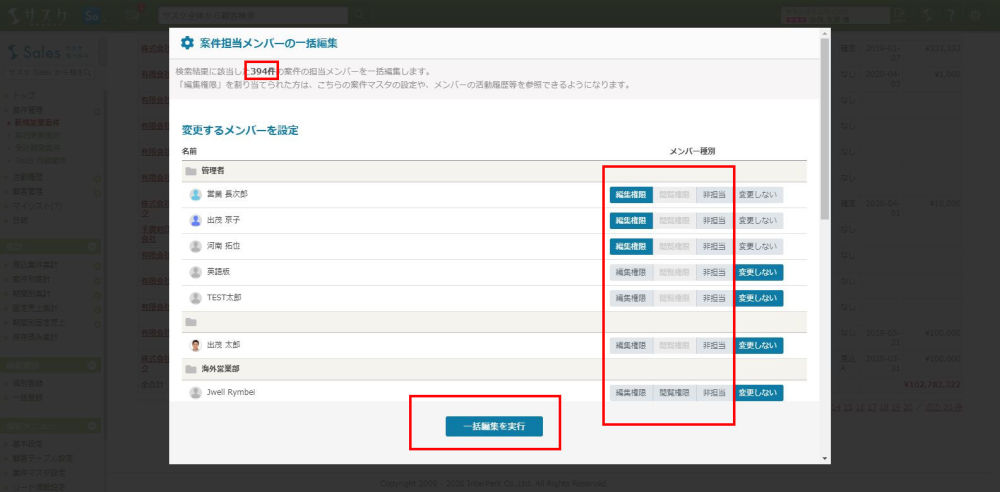The height and width of the screenshot is (492, 1000).
Task: Set the first 管理者 member to 非担当
Action: pyautogui.click(x=714, y=194)
